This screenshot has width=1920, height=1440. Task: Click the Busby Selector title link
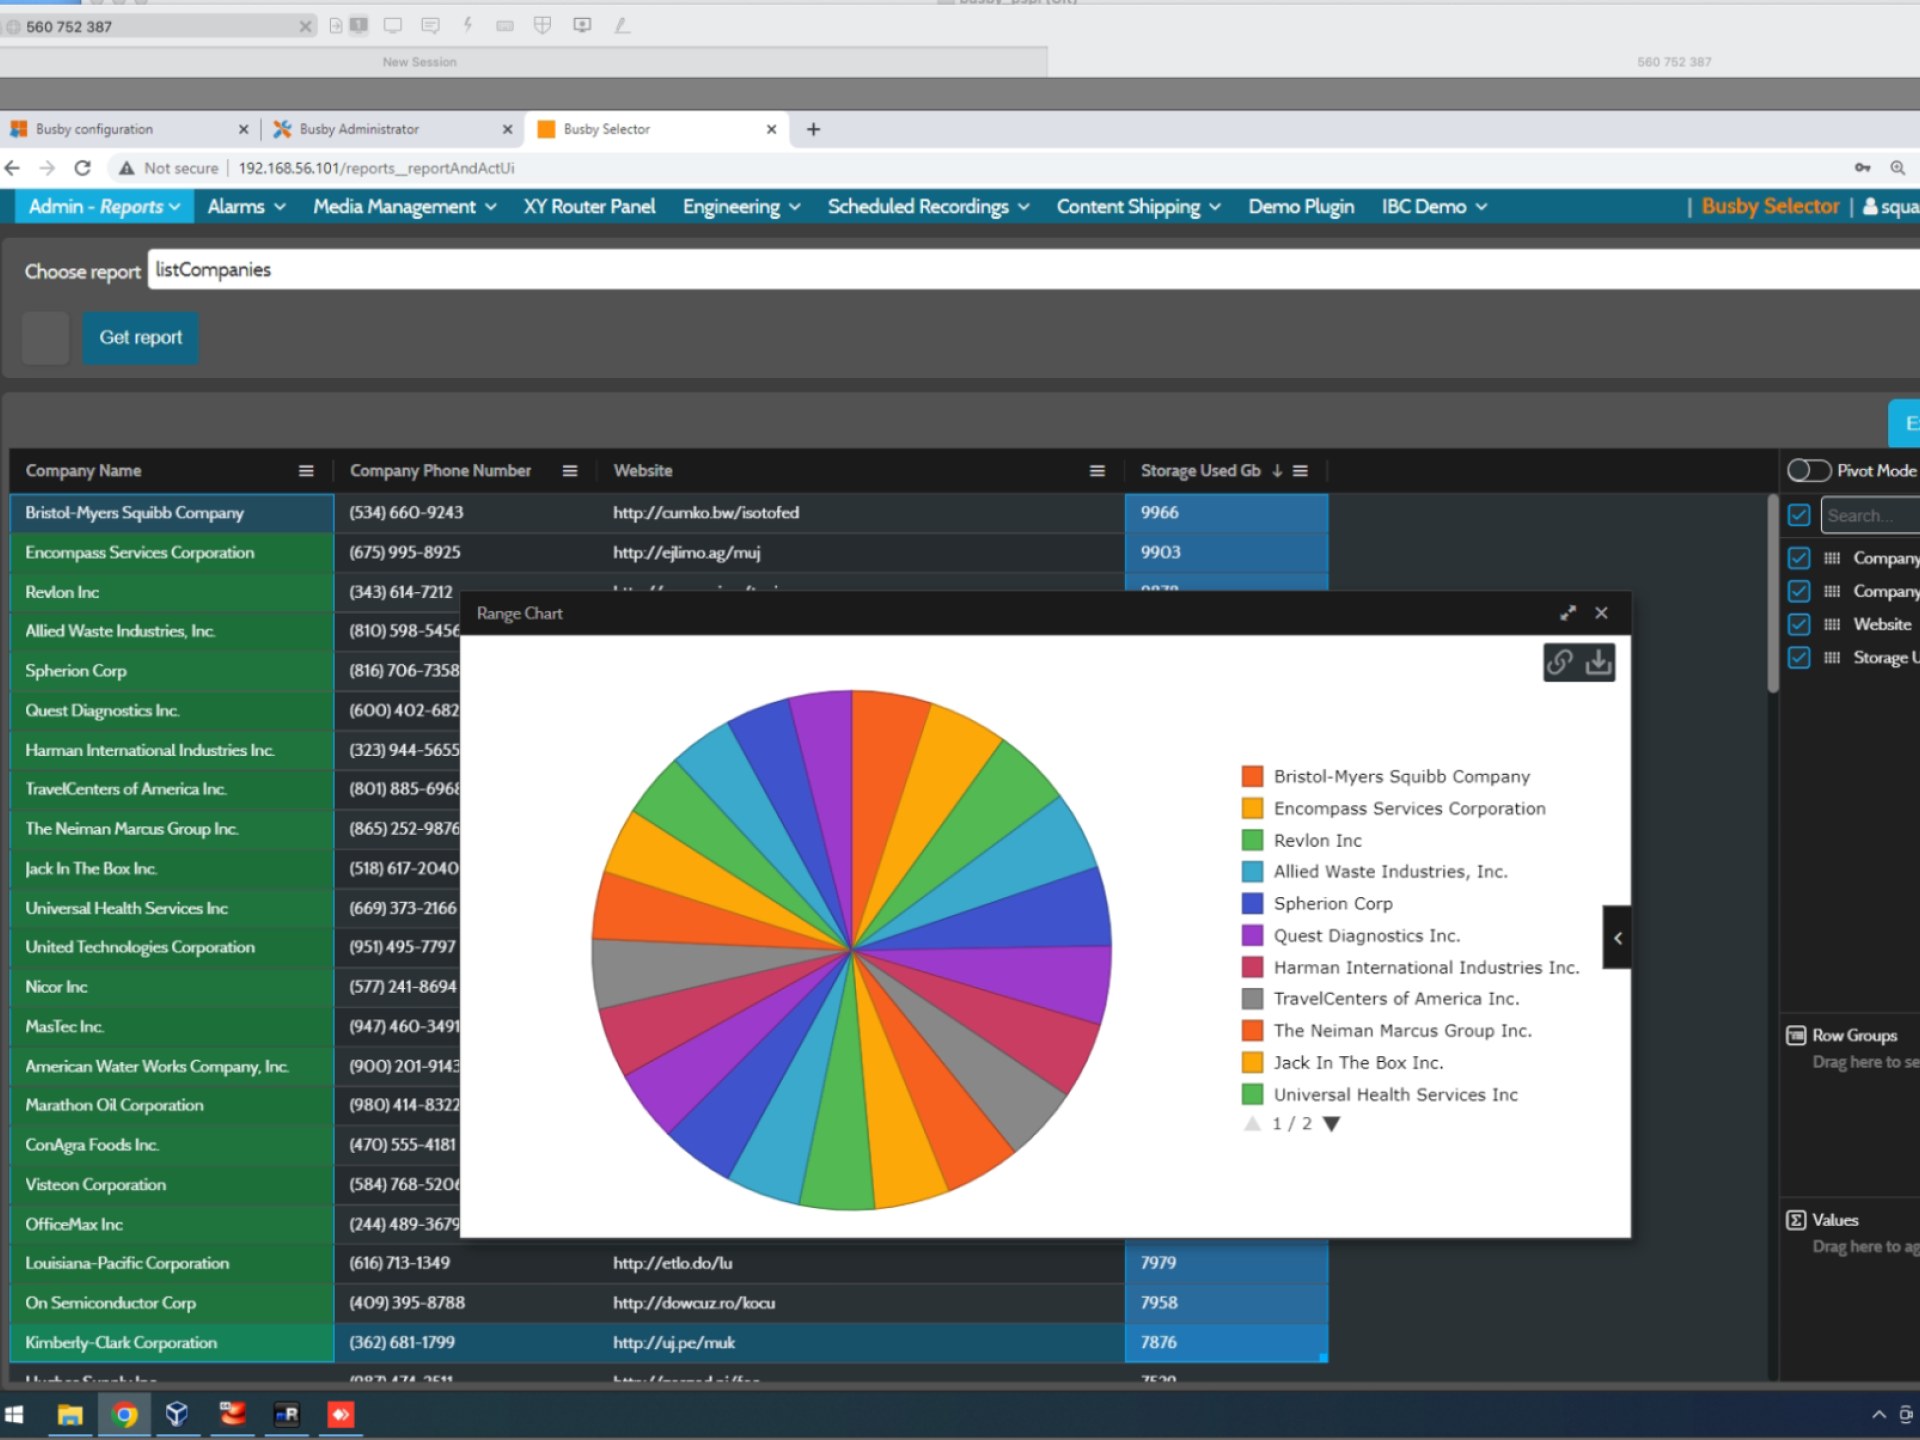1770,207
